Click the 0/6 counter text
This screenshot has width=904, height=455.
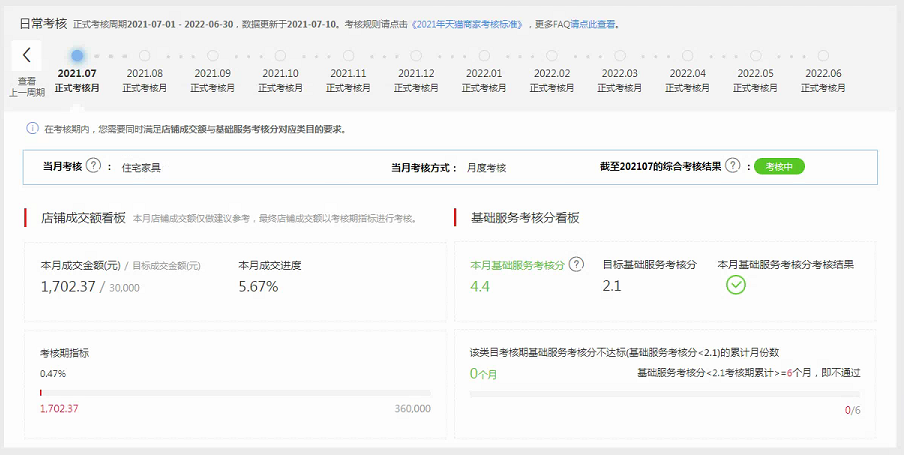tap(853, 411)
